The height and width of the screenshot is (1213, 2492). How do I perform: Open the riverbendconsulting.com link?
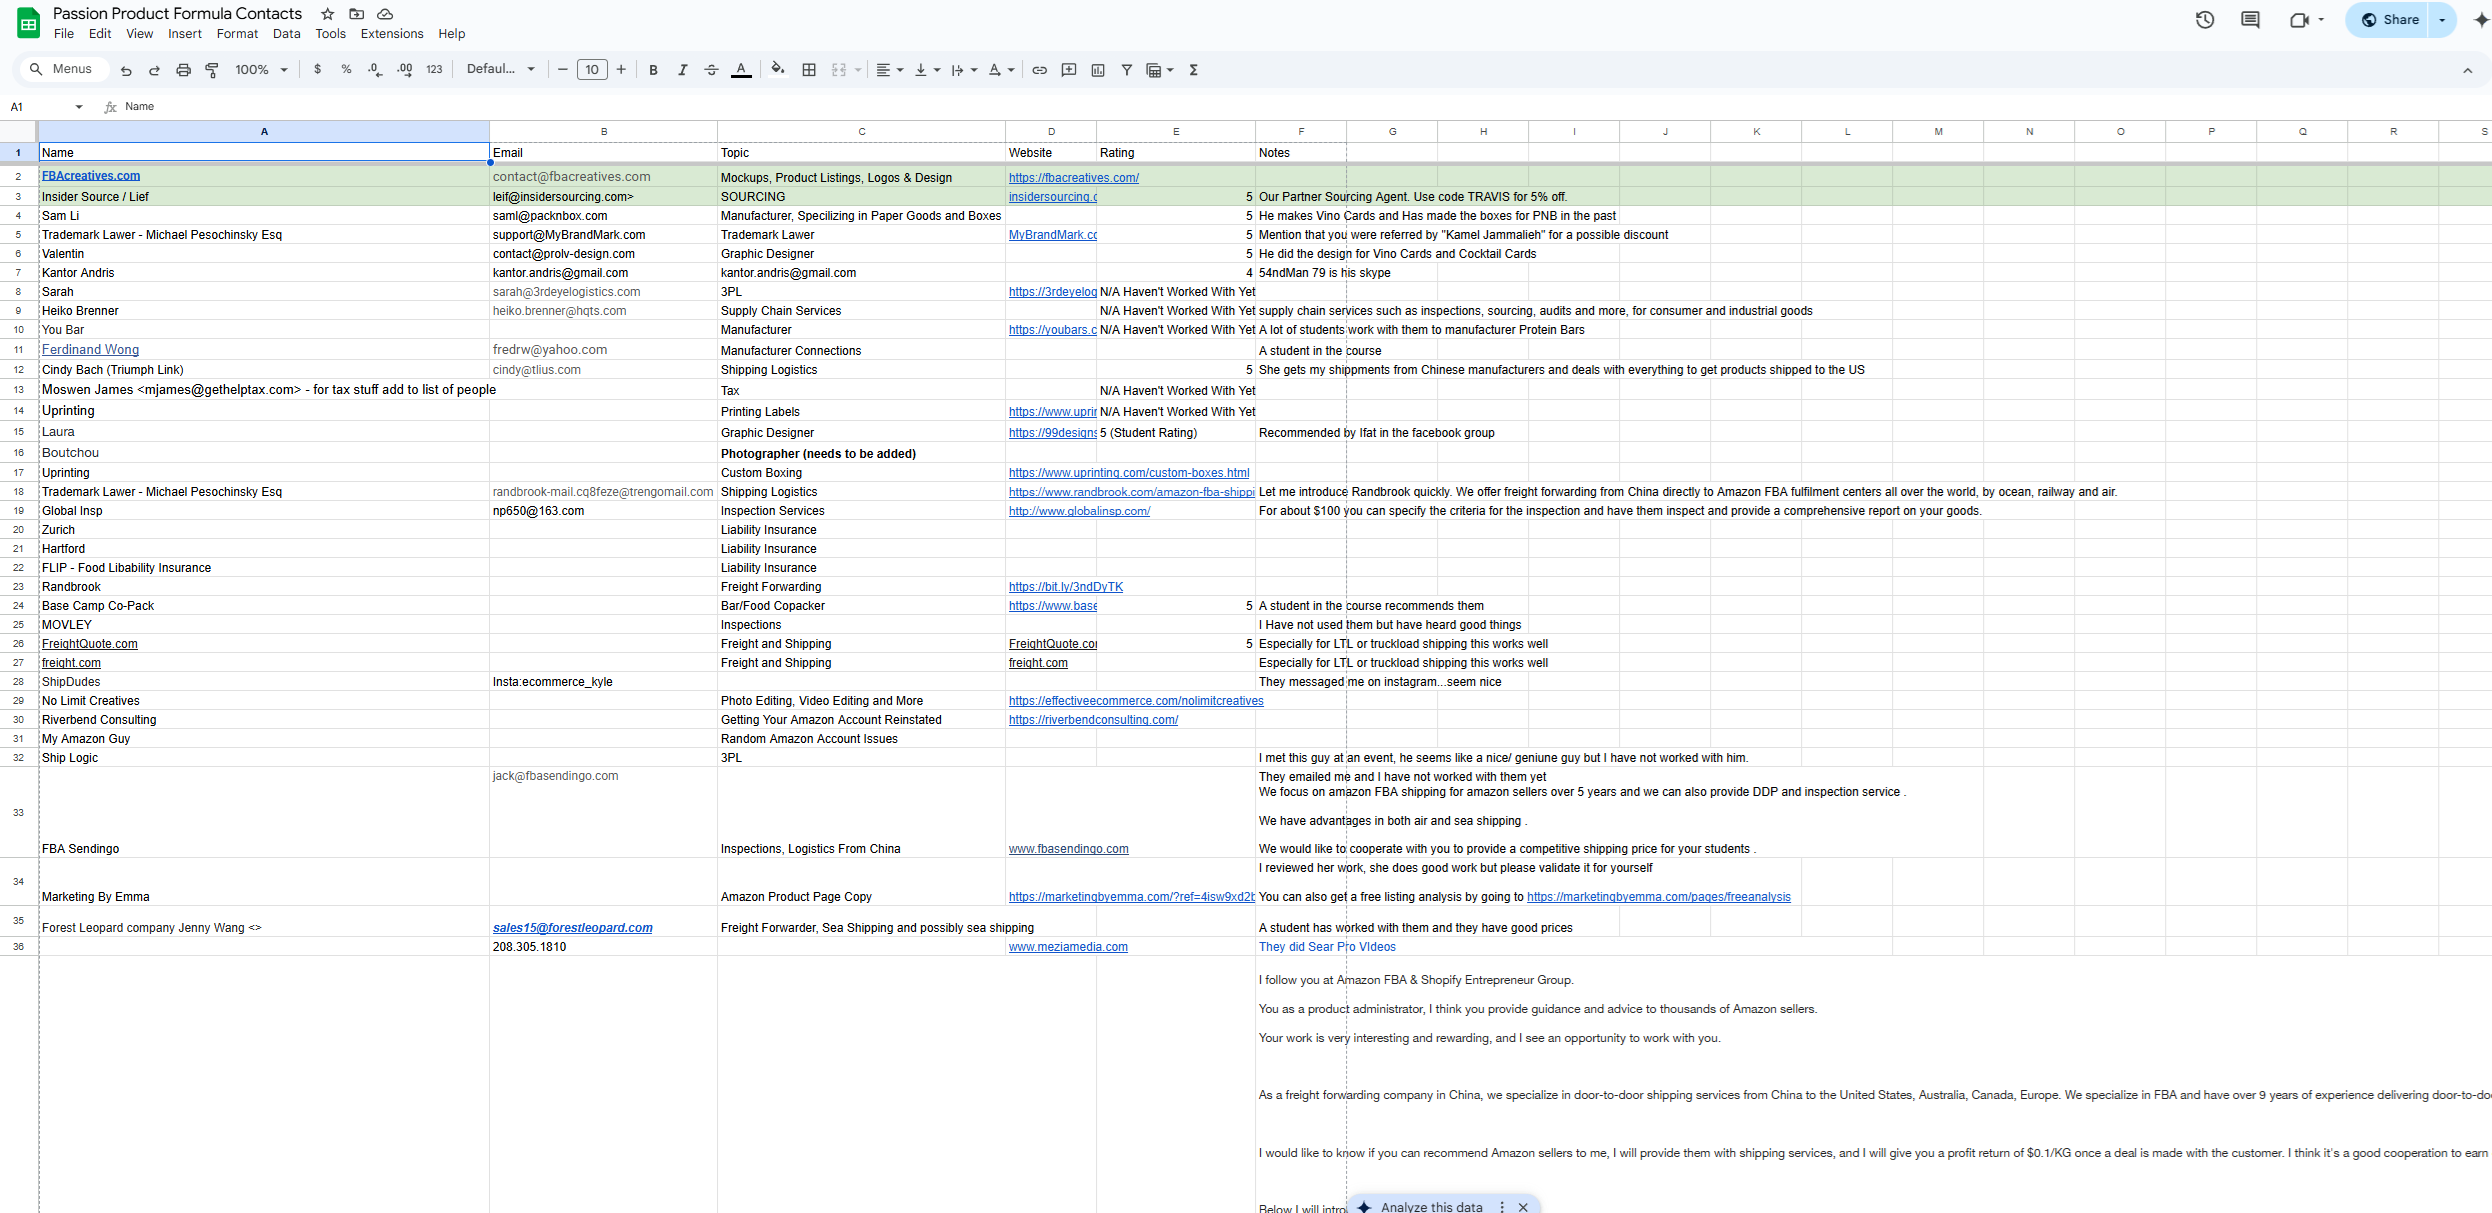point(1093,720)
